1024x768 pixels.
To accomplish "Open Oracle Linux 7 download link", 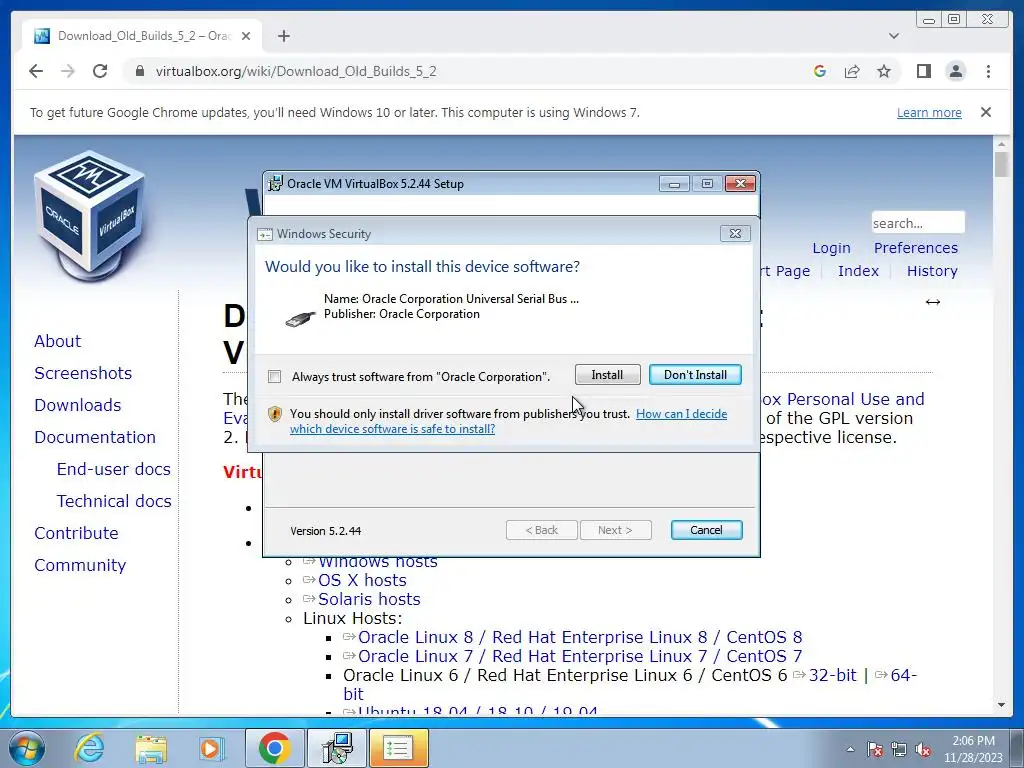I will point(580,656).
